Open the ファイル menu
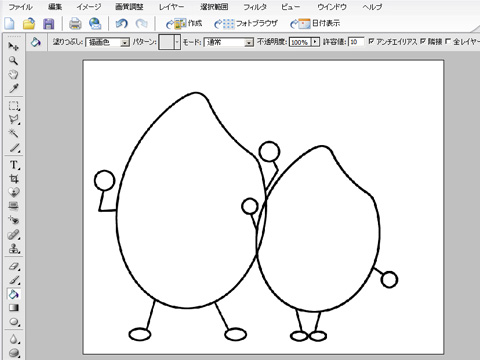480x360 pixels. coord(20,7)
